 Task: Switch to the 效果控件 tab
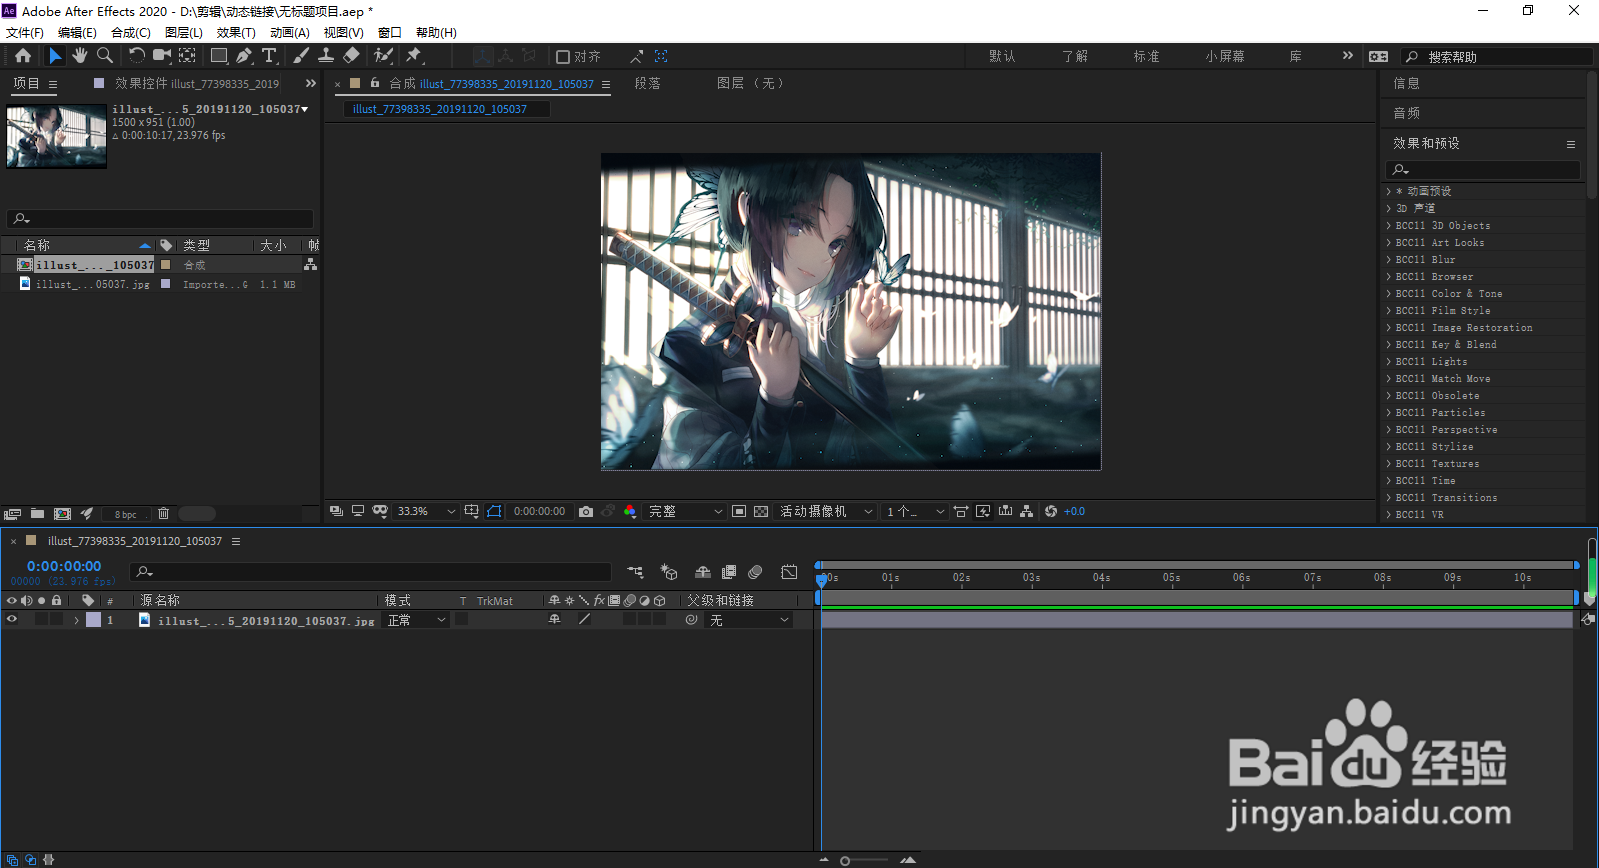click(196, 84)
